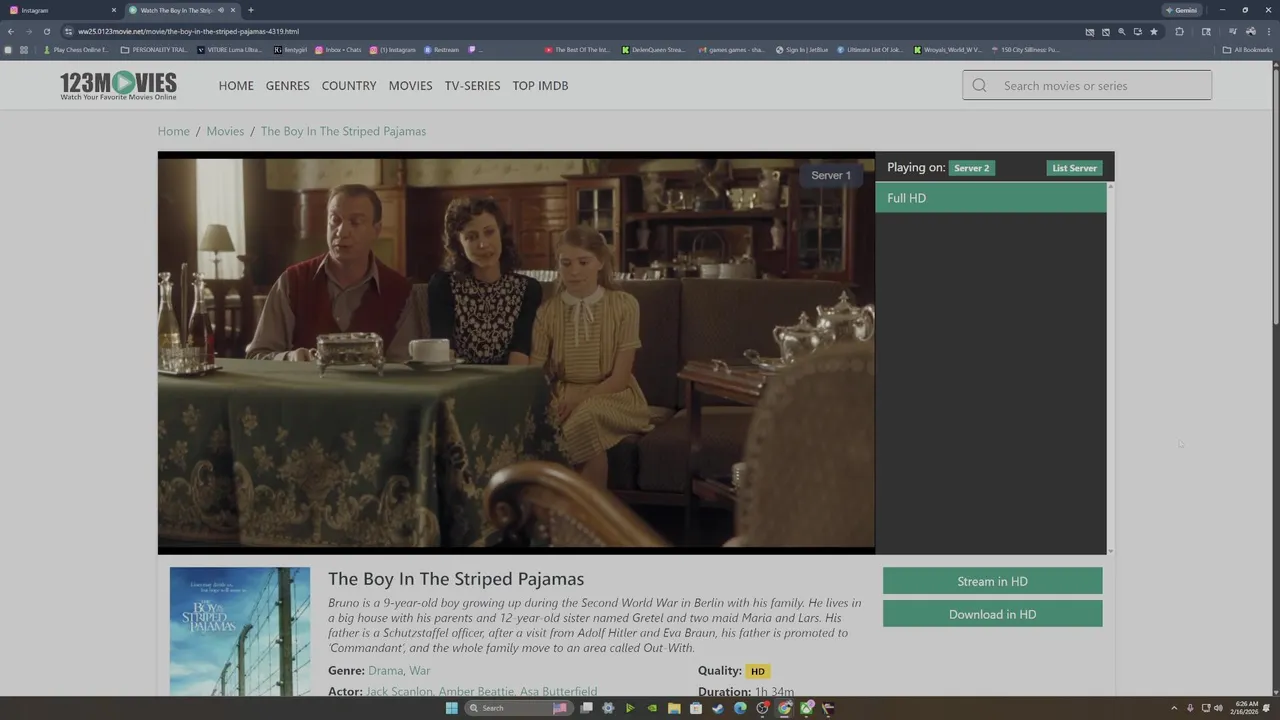1280x720 pixels.
Task: Click the movie title heading
Action: [456, 579]
